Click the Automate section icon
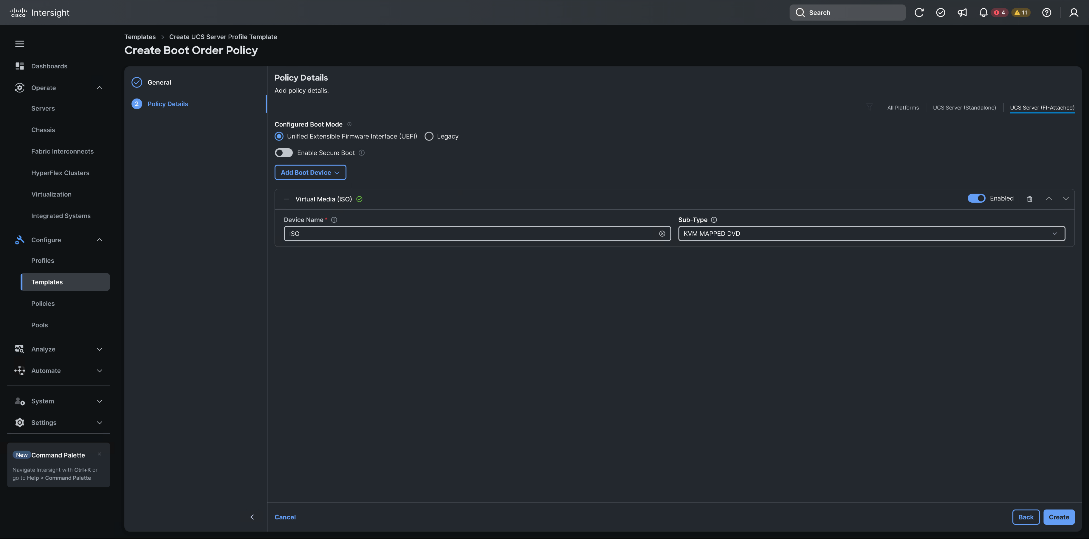This screenshot has height=539, width=1089. (x=19, y=371)
